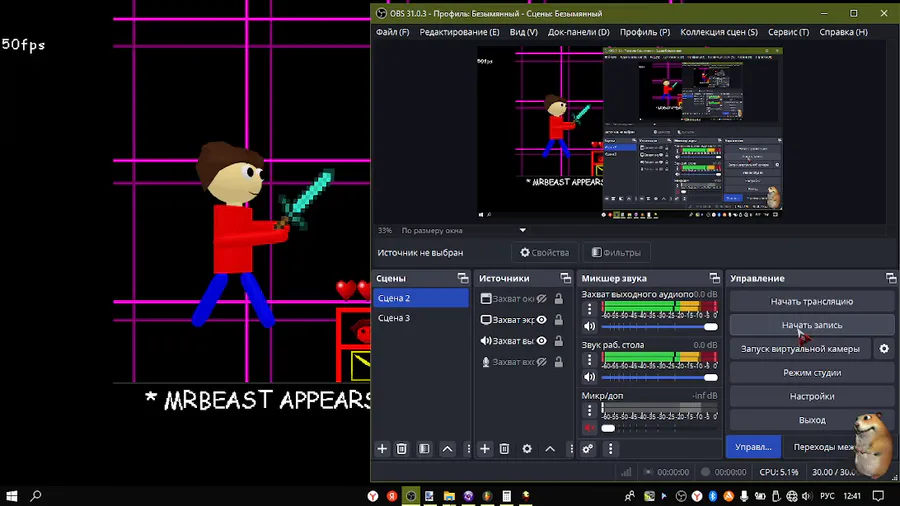Show hidden audio input capture source eye
Screen dimensions: 900x506
541,362
